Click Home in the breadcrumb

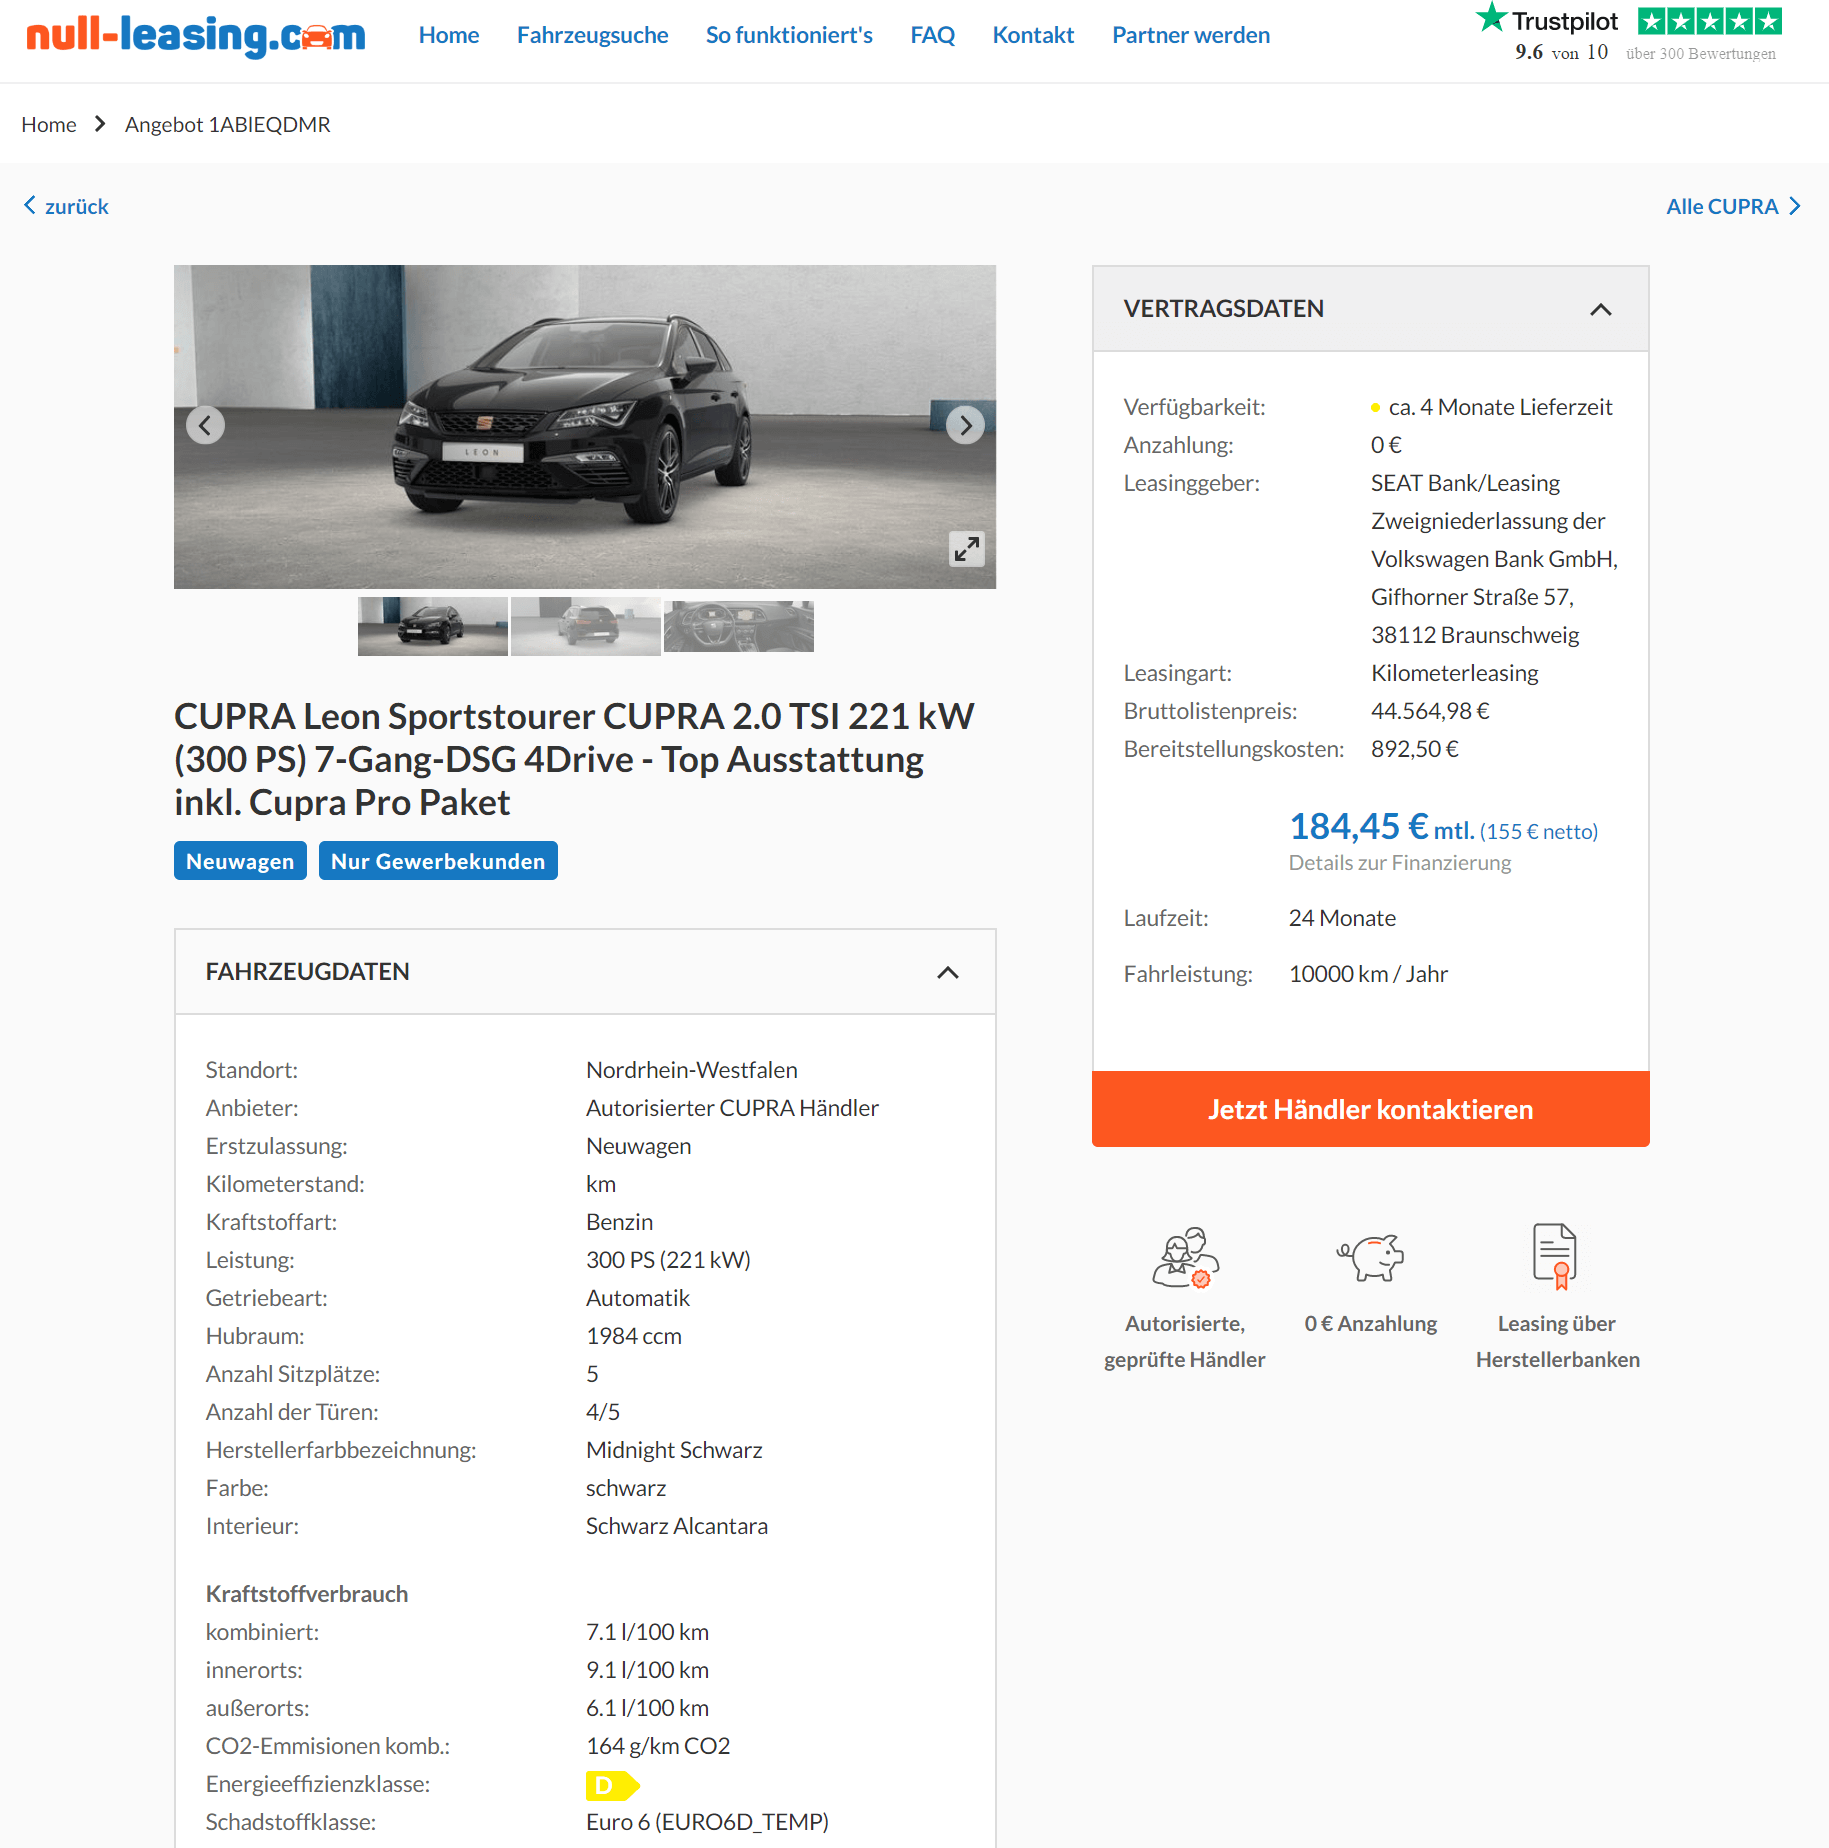(x=49, y=125)
